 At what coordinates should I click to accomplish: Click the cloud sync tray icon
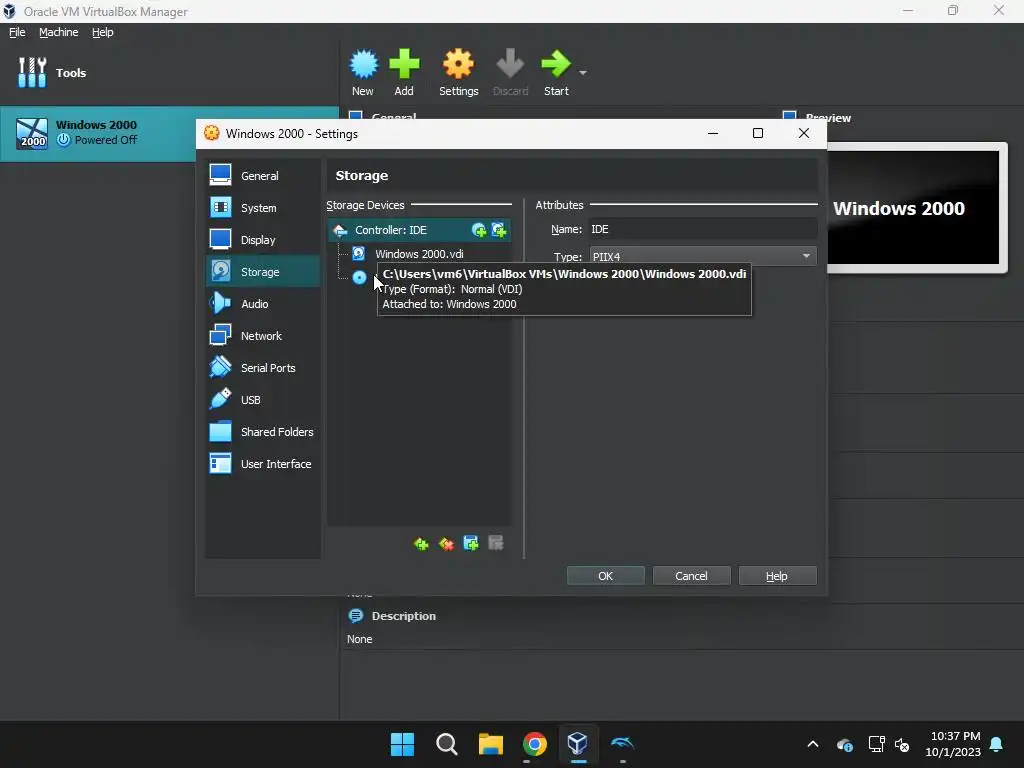tap(845, 744)
